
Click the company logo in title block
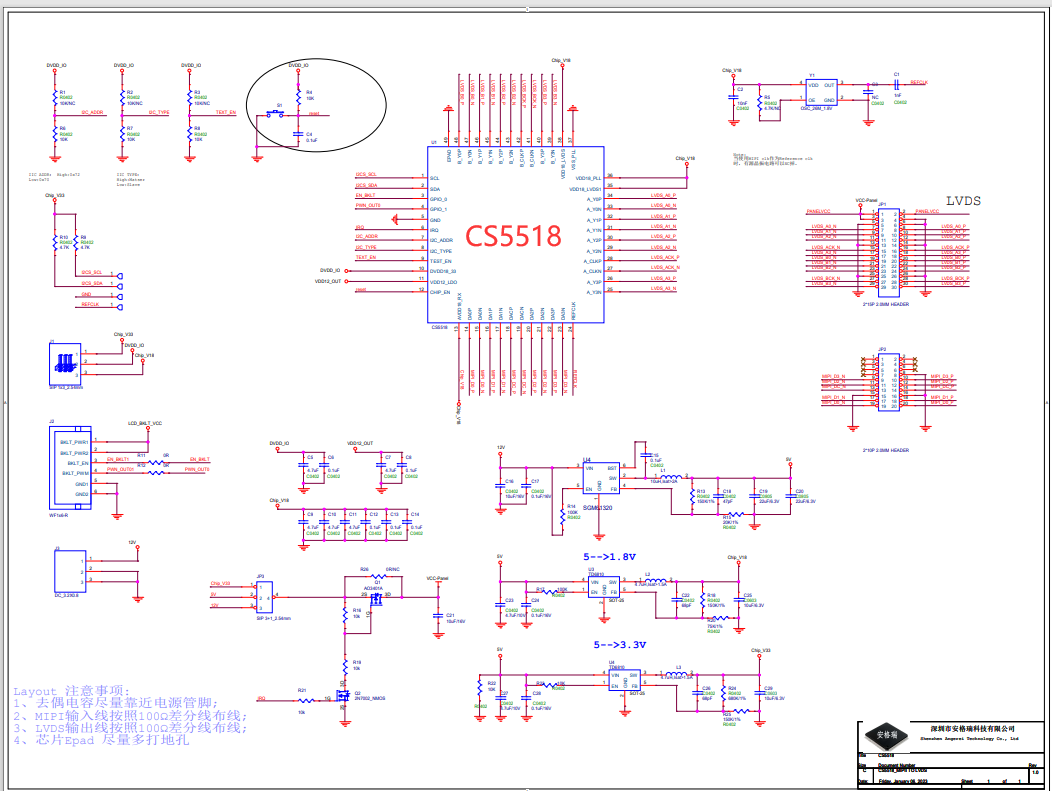point(888,733)
